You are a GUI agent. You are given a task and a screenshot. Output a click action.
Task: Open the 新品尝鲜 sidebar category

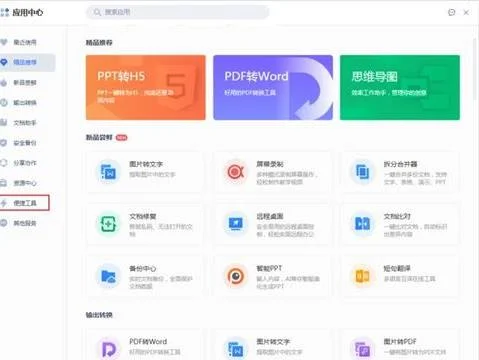point(25,83)
